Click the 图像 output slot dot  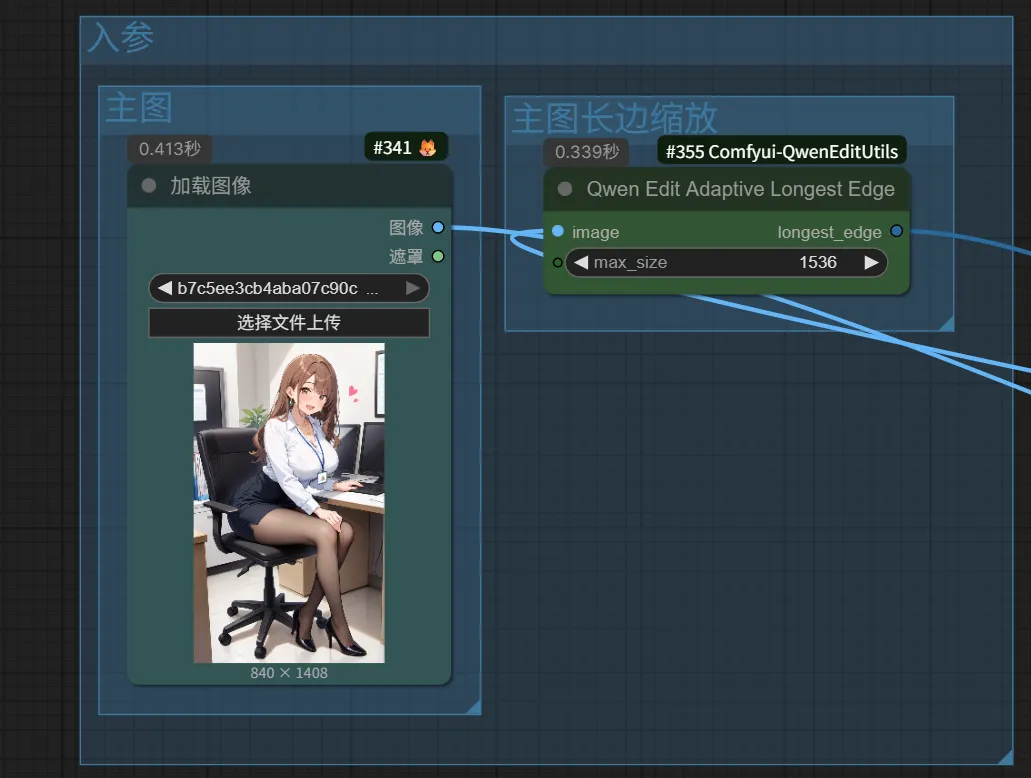(438, 228)
